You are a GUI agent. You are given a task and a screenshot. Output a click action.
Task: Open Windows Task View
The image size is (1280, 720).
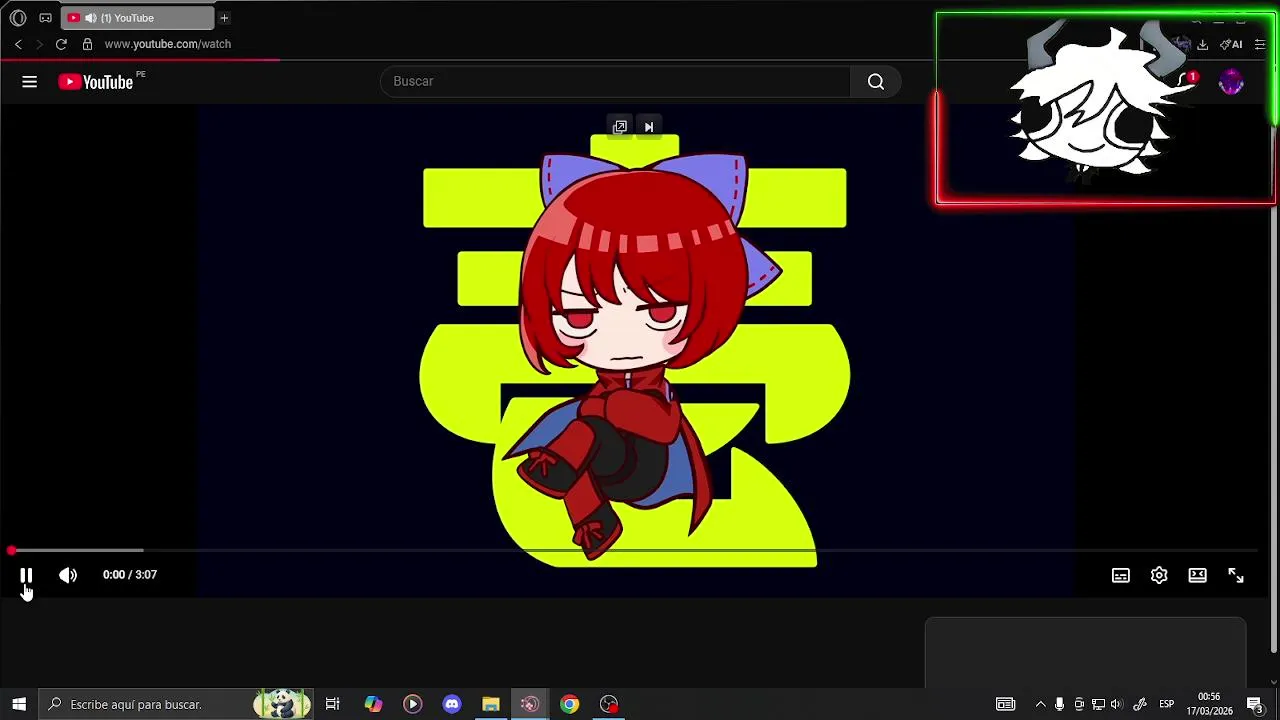coord(333,704)
